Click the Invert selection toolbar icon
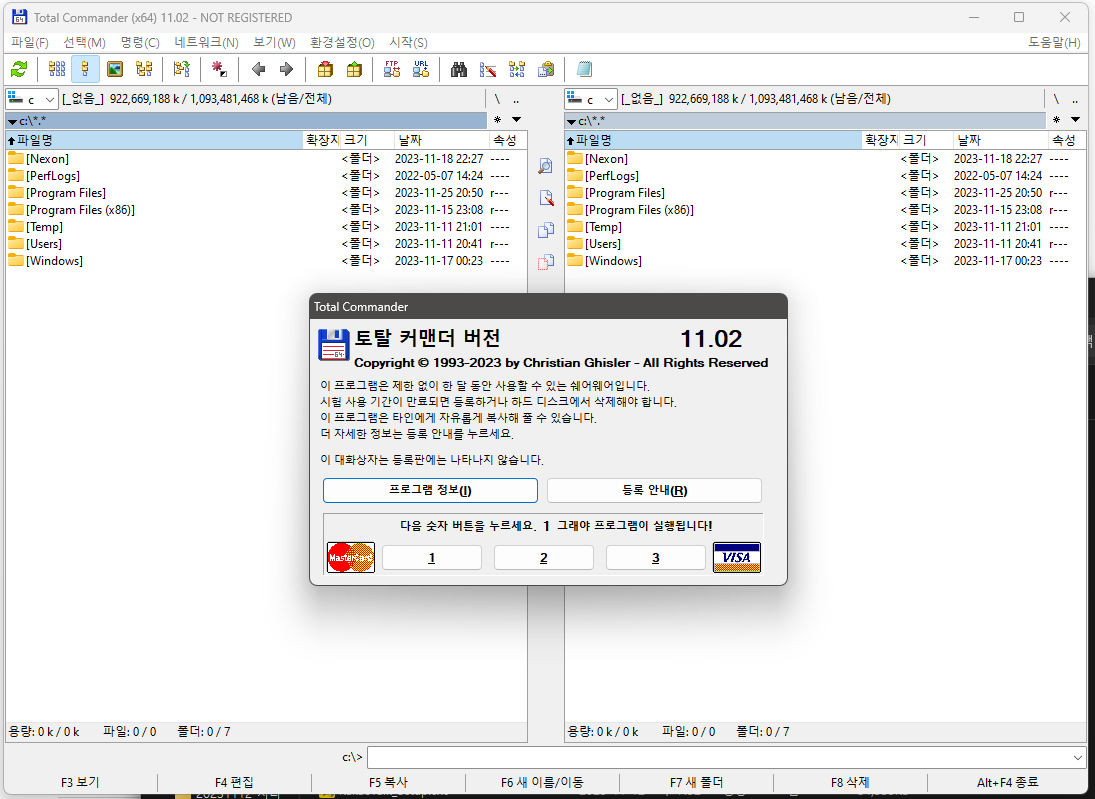1095x799 pixels. (182, 69)
